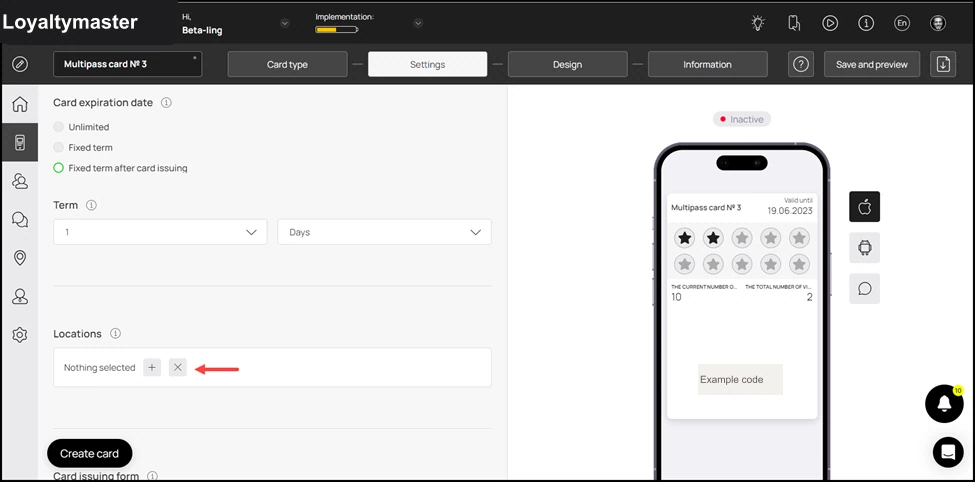Expand the Implementation dropdown
The height and width of the screenshot is (482, 975).
pos(418,24)
